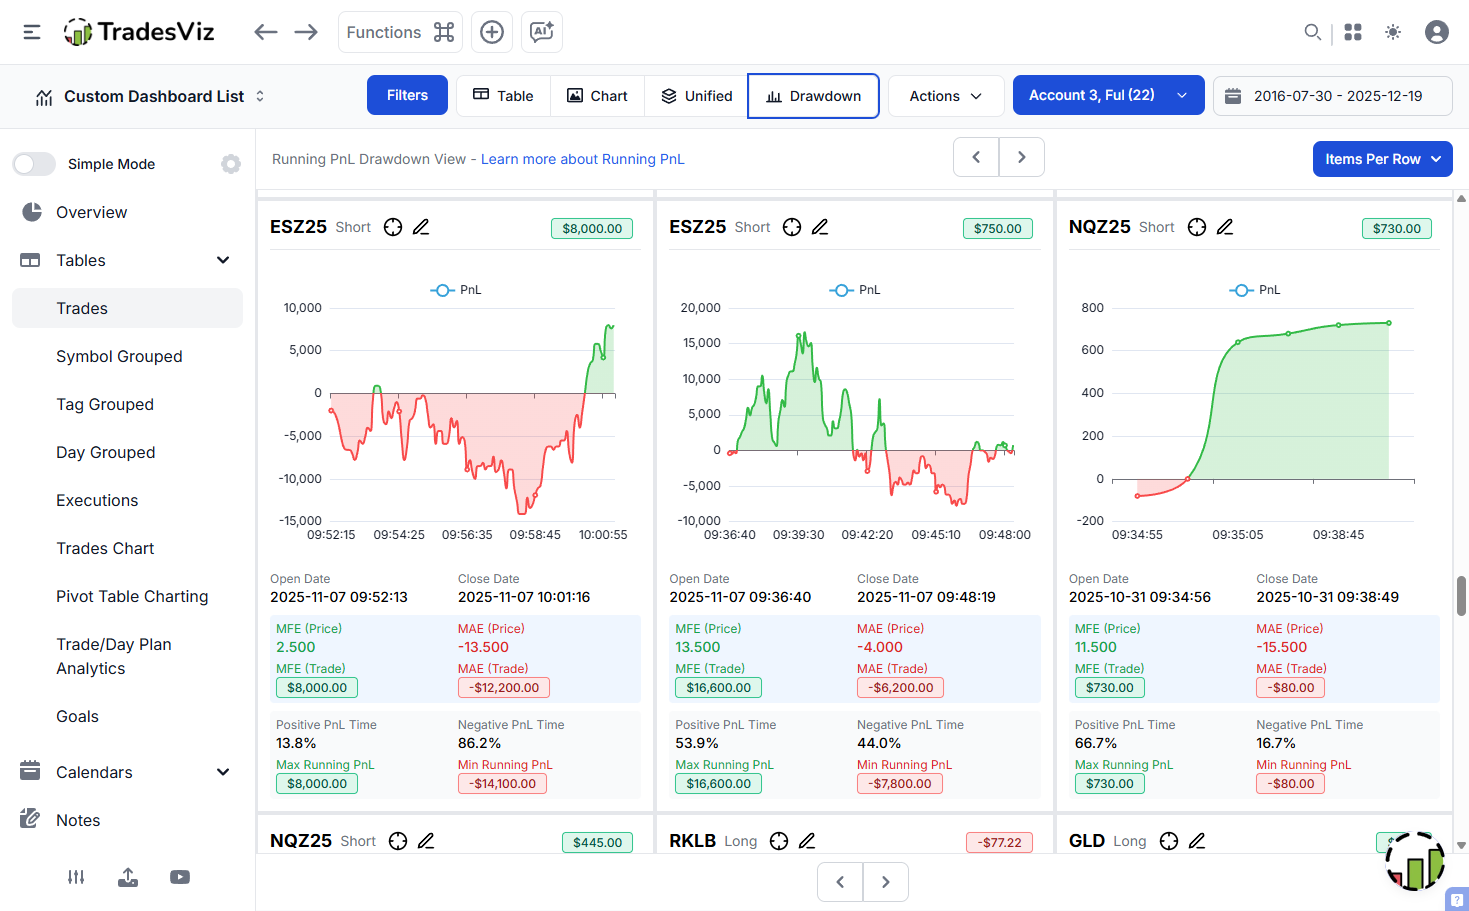Open the Actions dropdown menu
Screen dimensions: 1469x911
945,95
